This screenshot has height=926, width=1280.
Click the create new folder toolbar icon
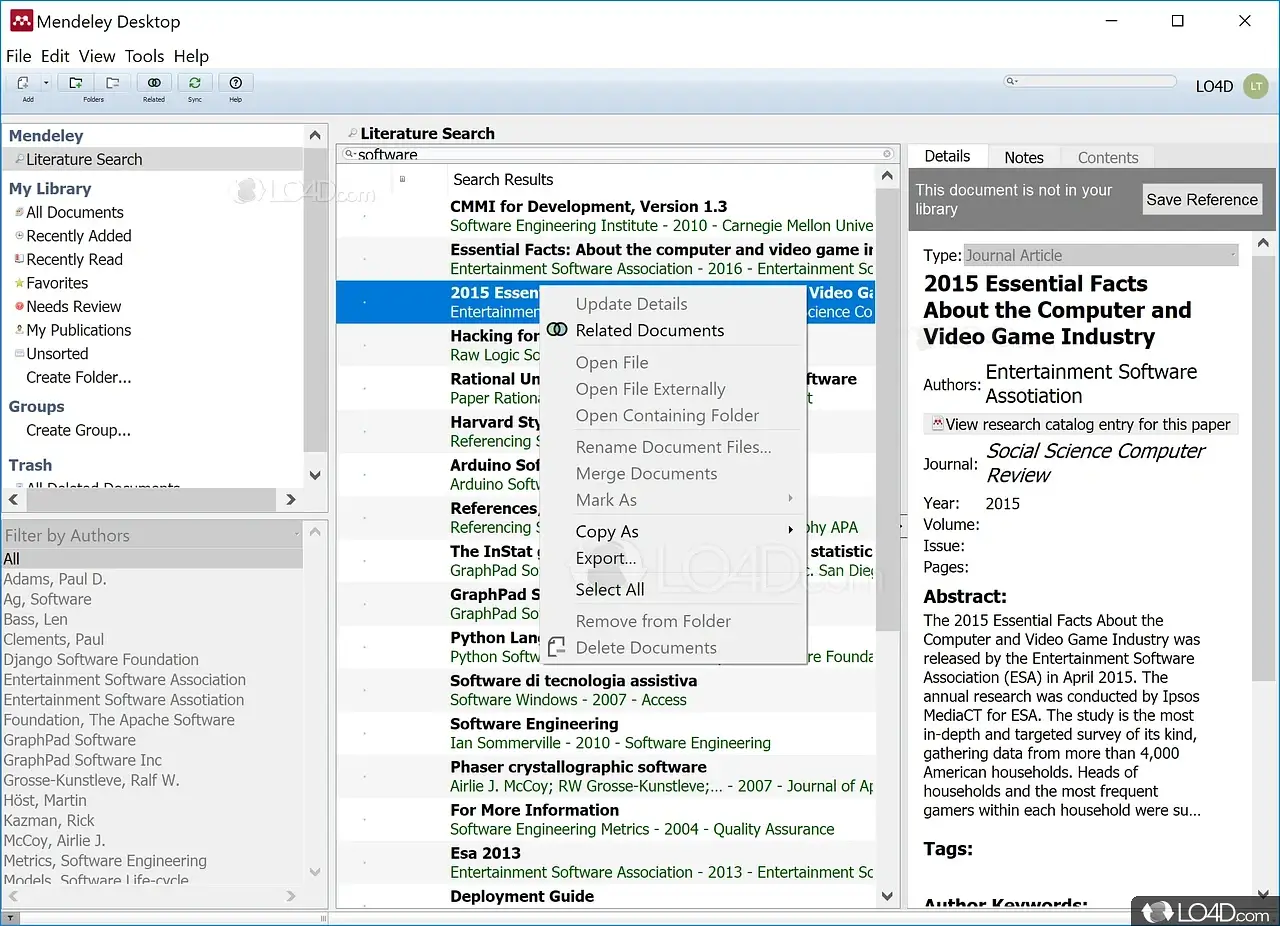76,84
